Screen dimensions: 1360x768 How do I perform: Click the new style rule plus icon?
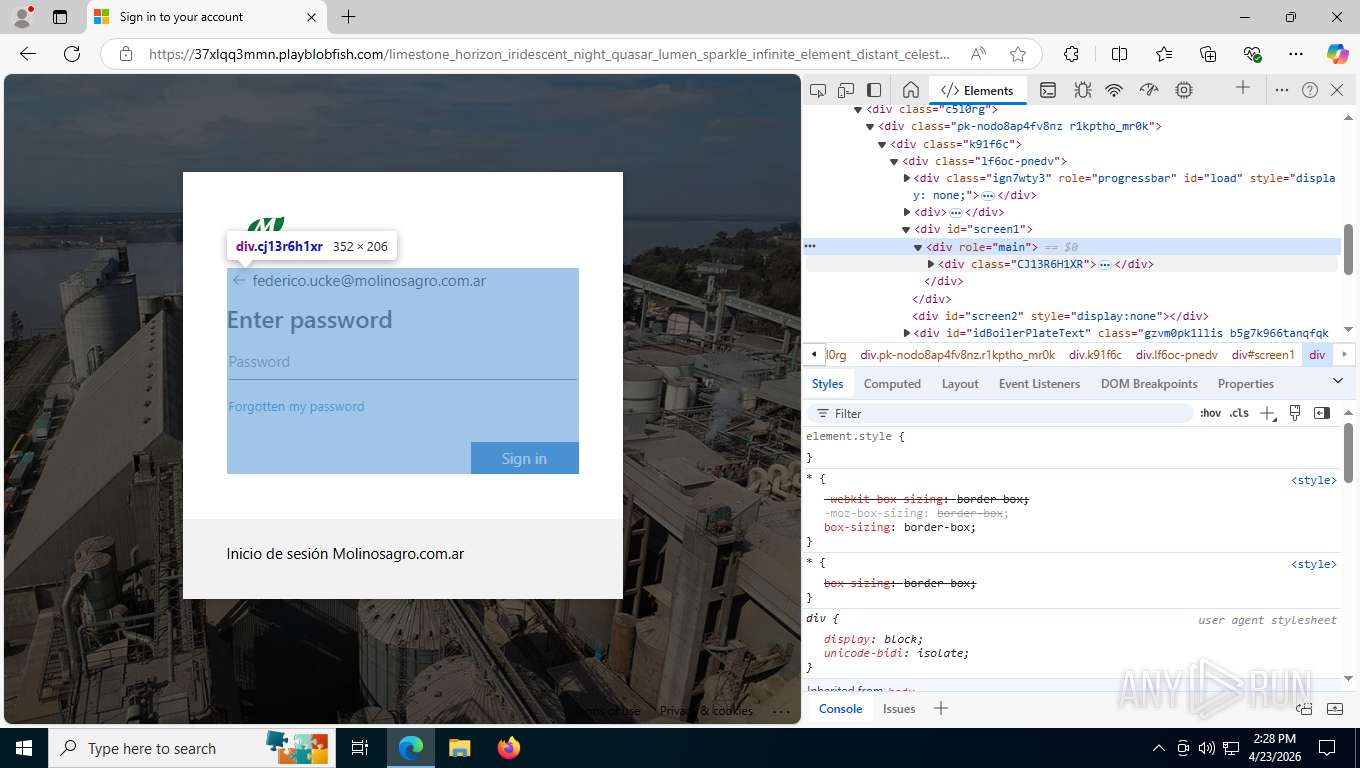pyautogui.click(x=1267, y=413)
